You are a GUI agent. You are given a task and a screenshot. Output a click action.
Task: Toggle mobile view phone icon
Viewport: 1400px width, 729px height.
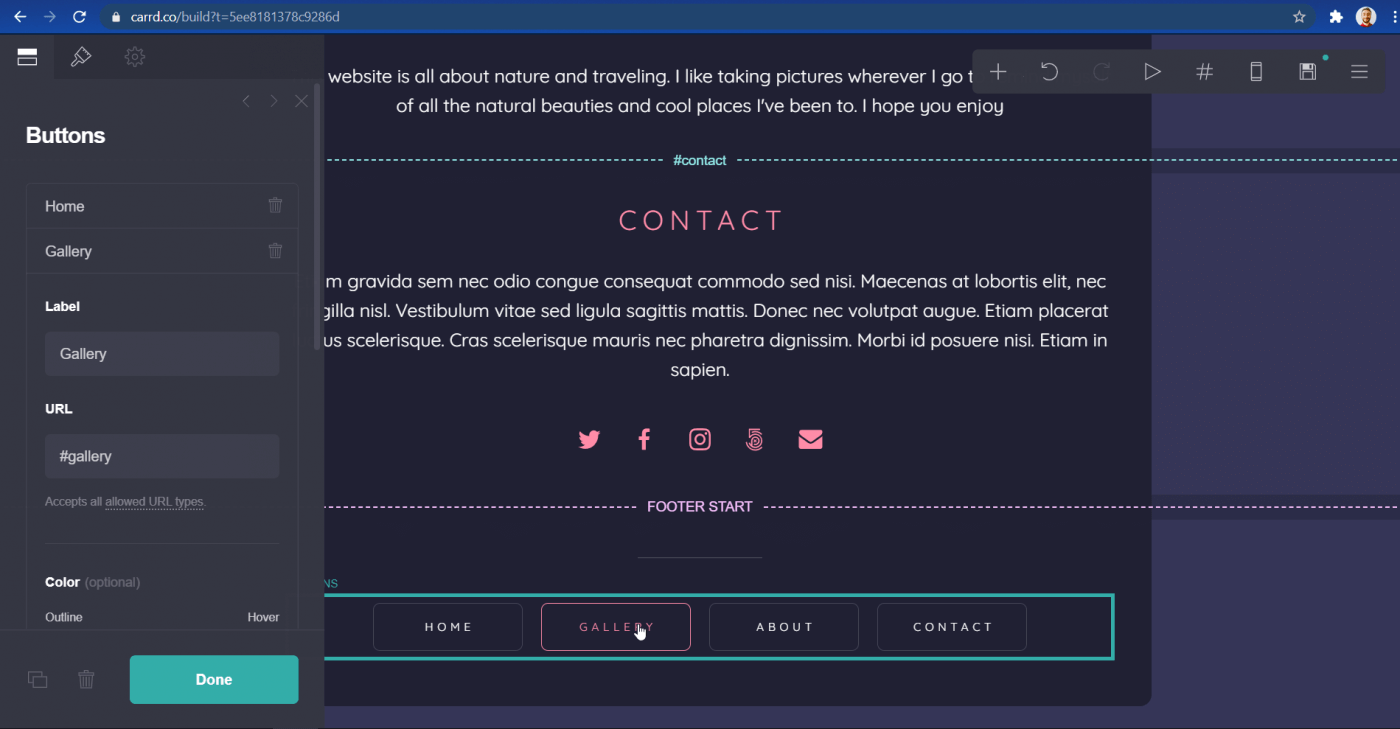click(1256, 72)
